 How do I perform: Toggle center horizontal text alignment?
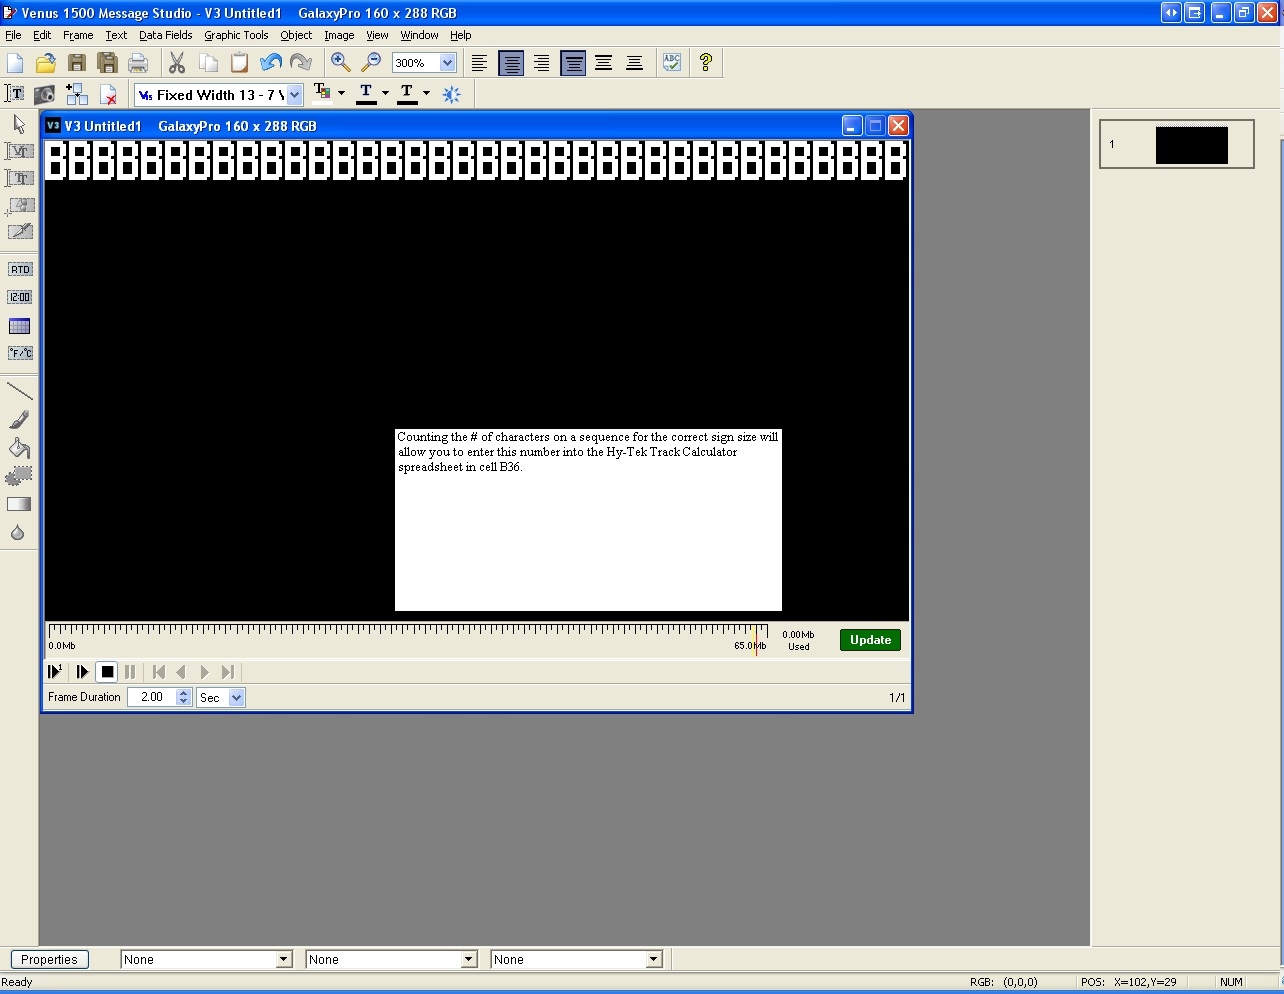click(511, 63)
